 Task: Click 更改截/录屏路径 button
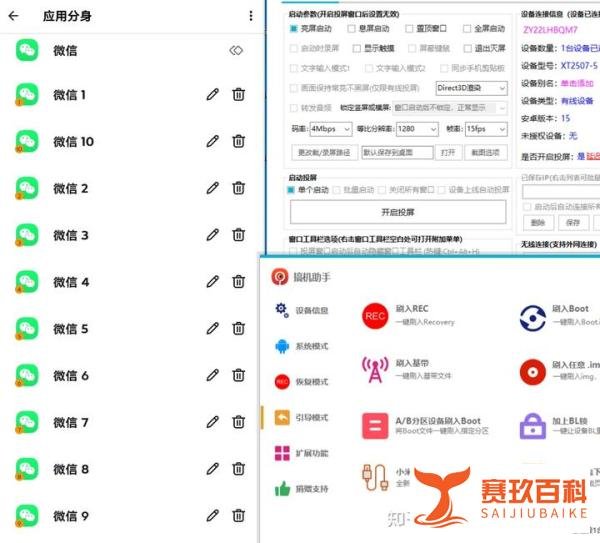pos(324,152)
